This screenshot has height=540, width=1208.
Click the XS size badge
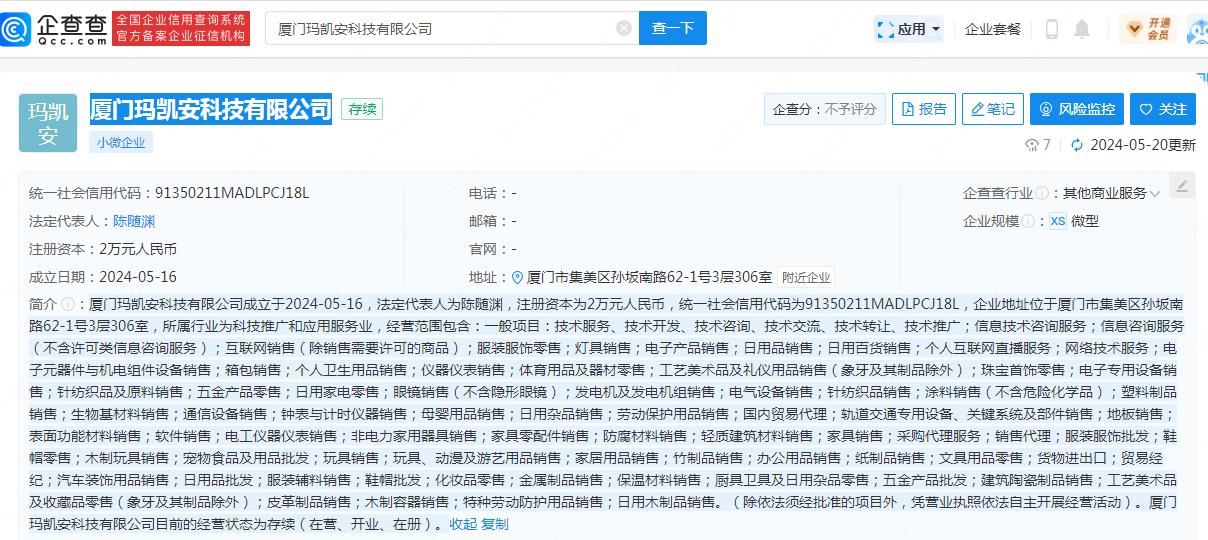coord(1057,221)
